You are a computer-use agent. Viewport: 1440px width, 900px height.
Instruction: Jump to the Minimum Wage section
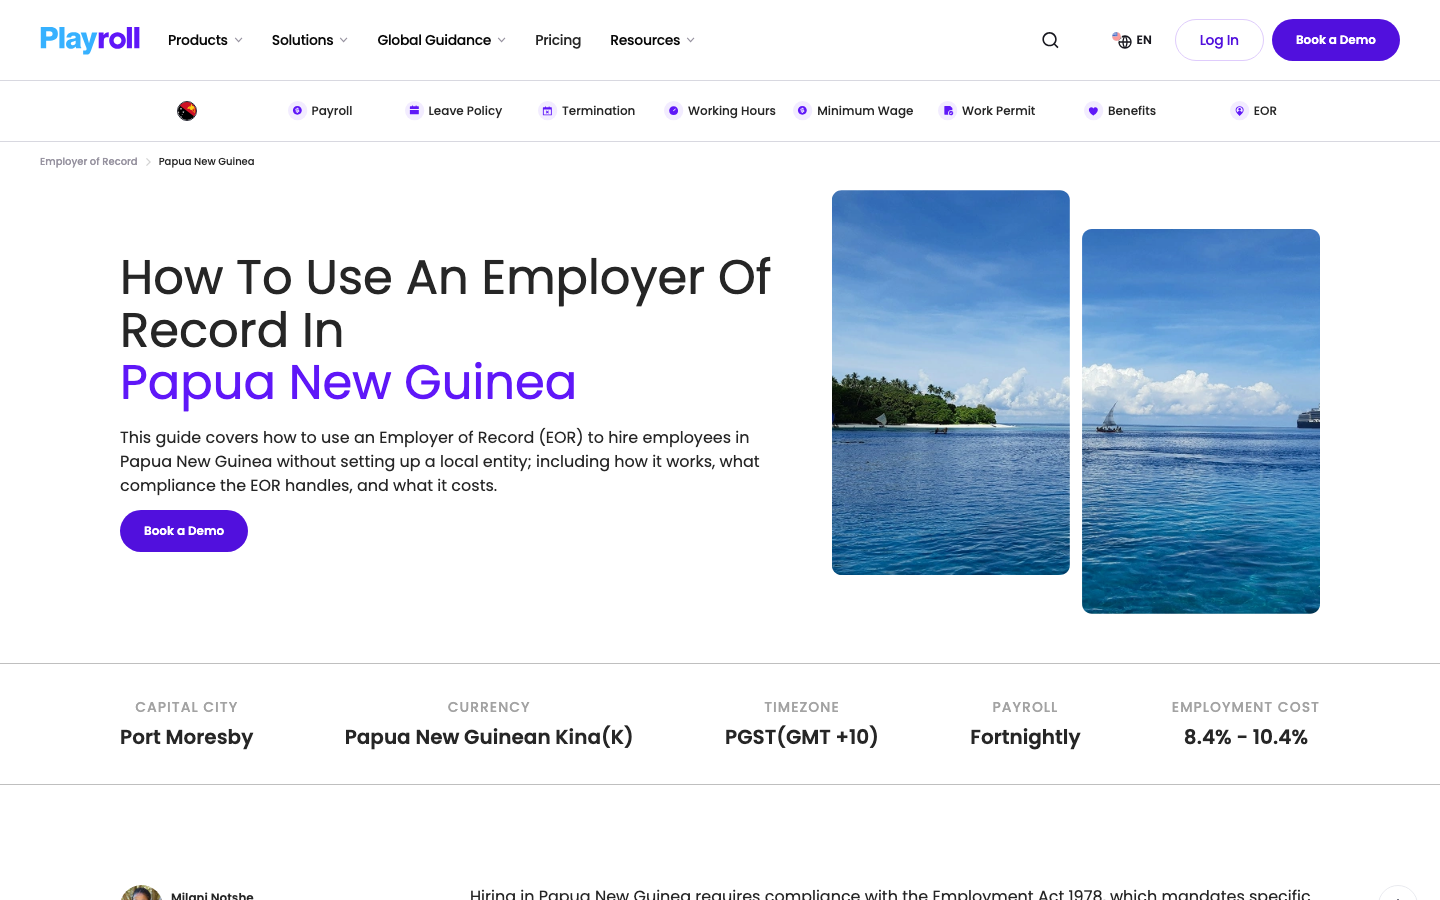click(854, 111)
